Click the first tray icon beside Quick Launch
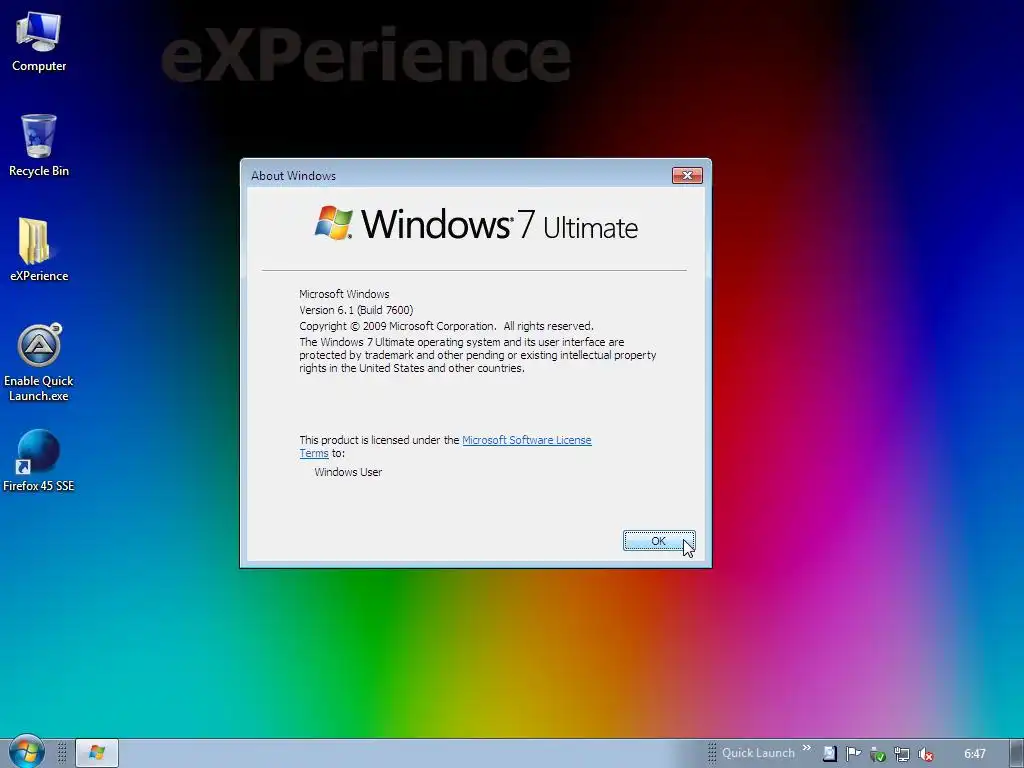The width and height of the screenshot is (1024, 768). coord(829,754)
